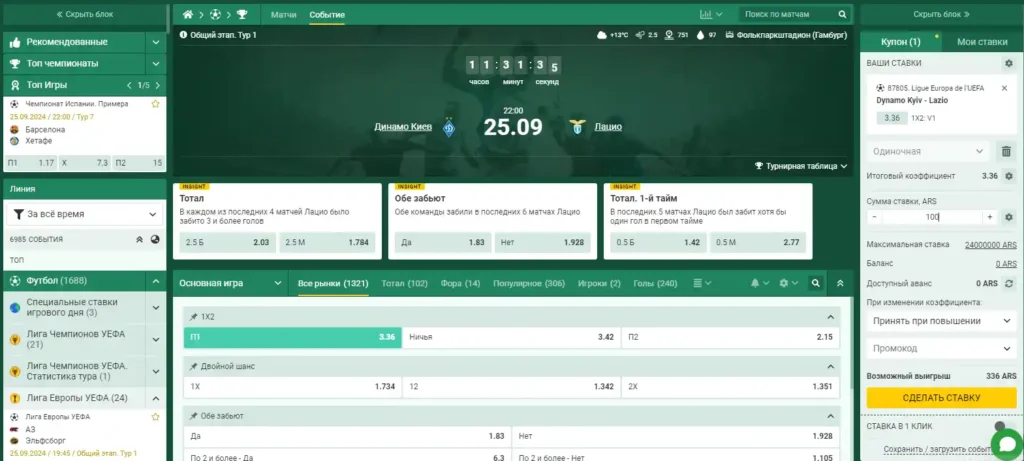Pick insight Тотал 2.5 Б at 2.03
1024x461 pixels.
pos(228,242)
